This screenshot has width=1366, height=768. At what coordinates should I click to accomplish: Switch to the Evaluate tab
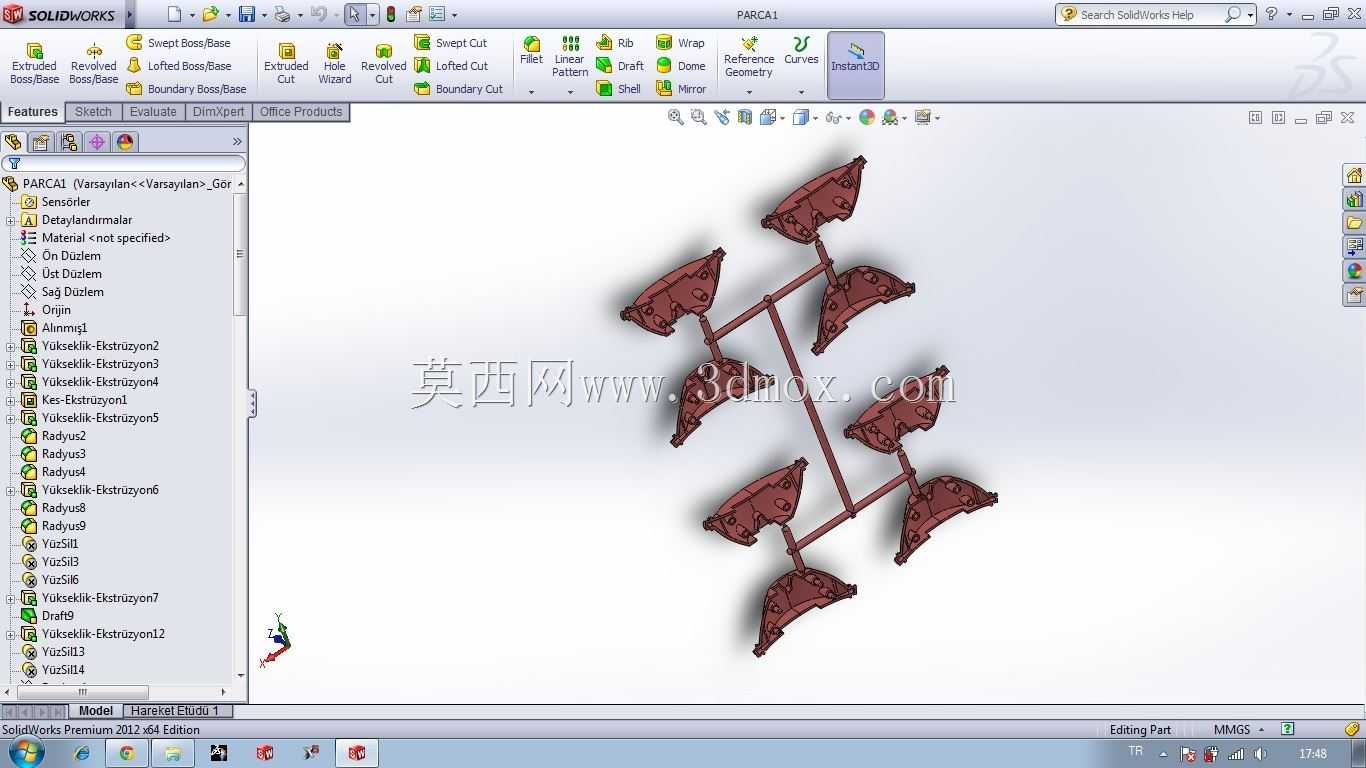point(153,112)
